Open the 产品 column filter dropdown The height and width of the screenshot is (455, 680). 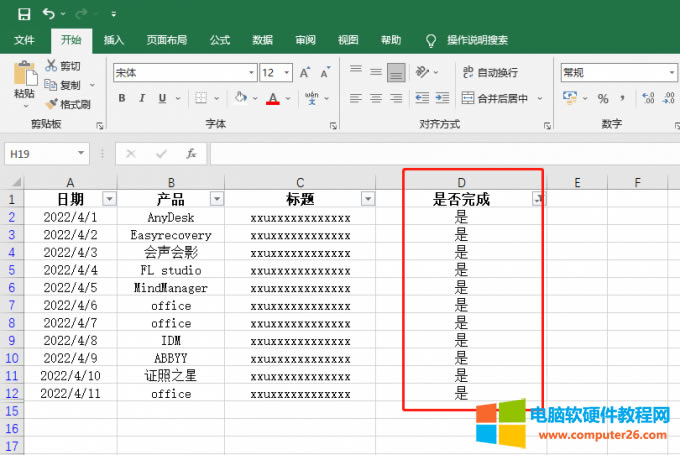216,199
